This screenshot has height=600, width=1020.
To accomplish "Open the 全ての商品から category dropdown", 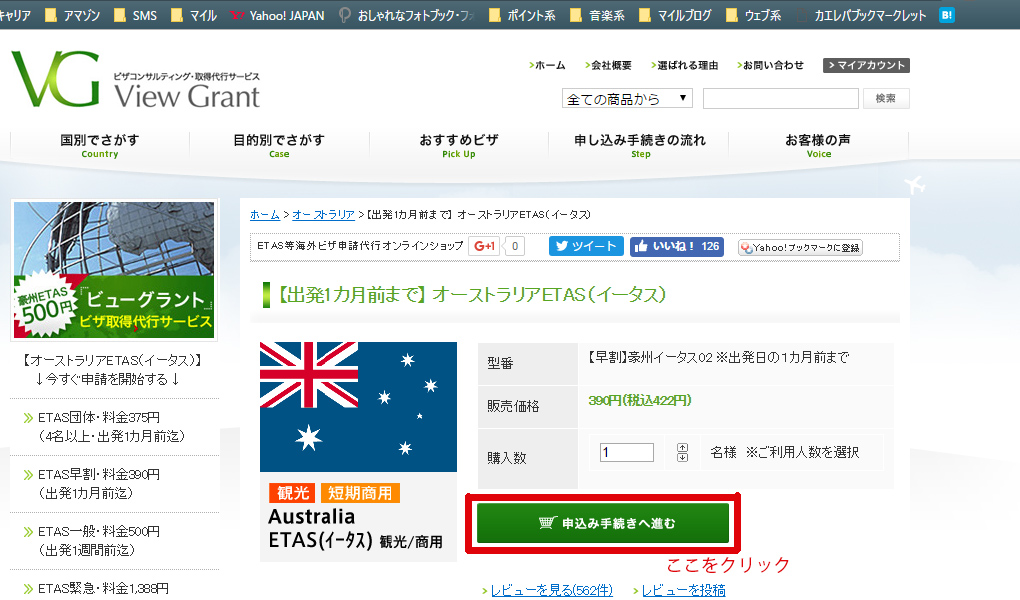I will [x=628, y=98].
